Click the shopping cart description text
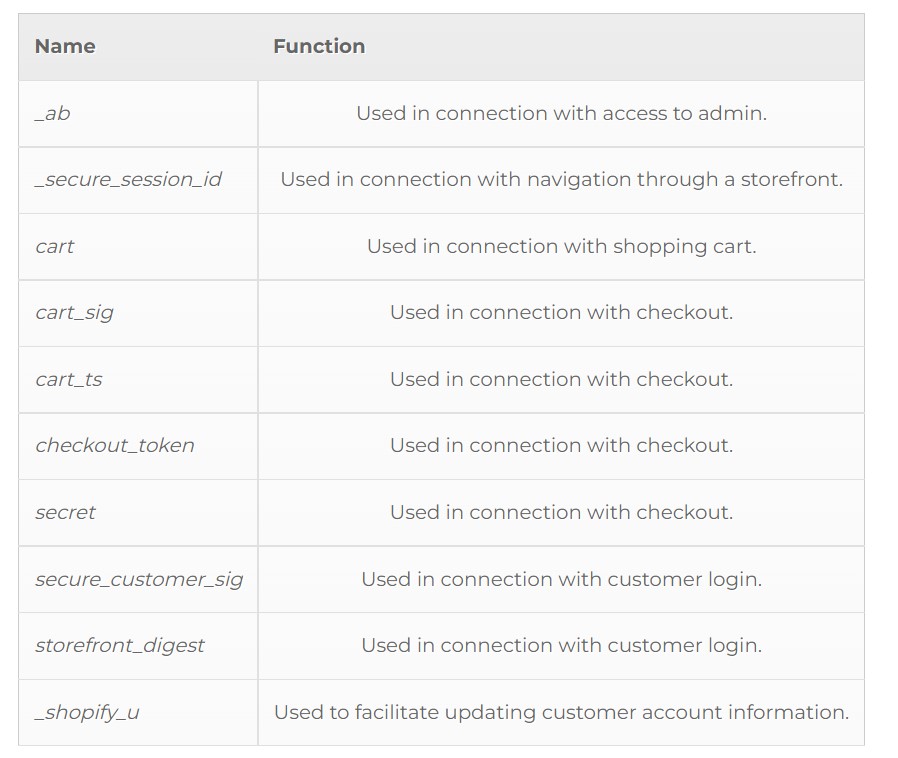Screen dimensions: 898x758 pos(561,247)
